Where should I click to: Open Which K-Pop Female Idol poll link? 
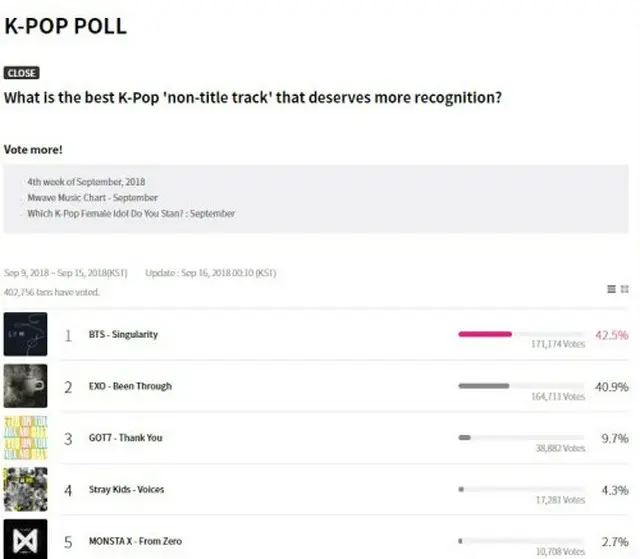coord(131,213)
